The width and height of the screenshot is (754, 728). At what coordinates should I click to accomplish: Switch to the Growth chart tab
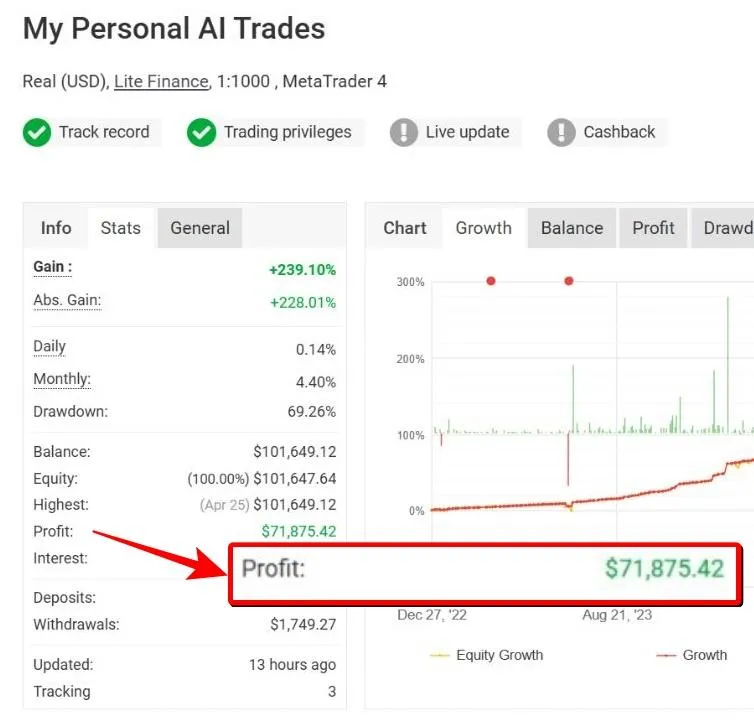484,228
